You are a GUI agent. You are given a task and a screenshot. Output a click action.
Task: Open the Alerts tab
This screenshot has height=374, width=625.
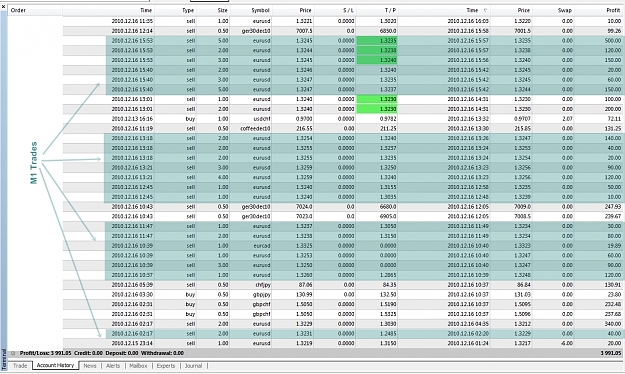point(113,366)
